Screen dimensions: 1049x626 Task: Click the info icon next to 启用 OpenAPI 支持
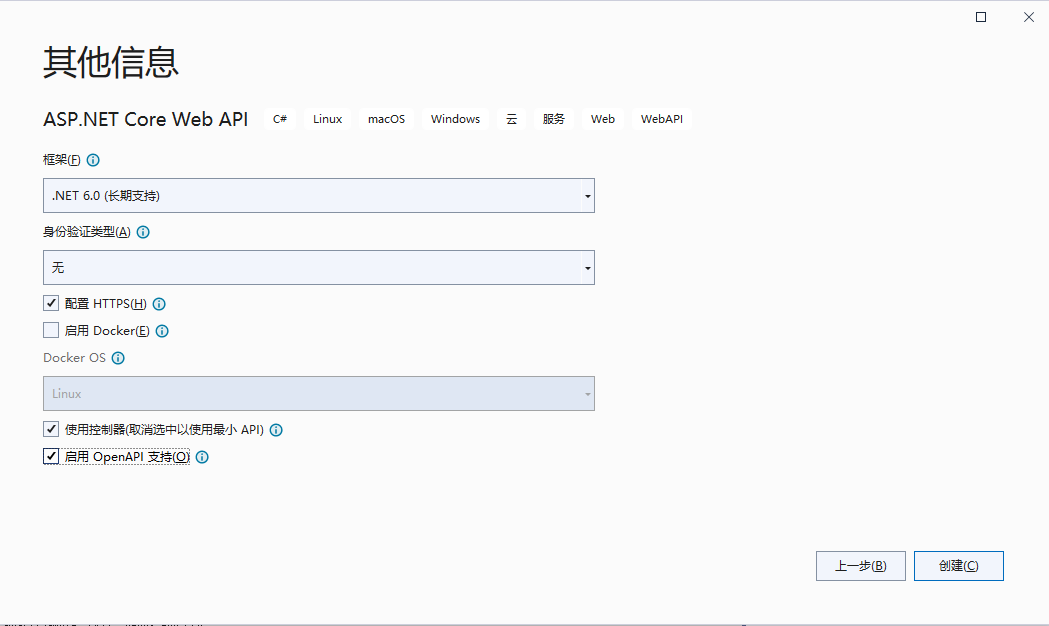(202, 457)
